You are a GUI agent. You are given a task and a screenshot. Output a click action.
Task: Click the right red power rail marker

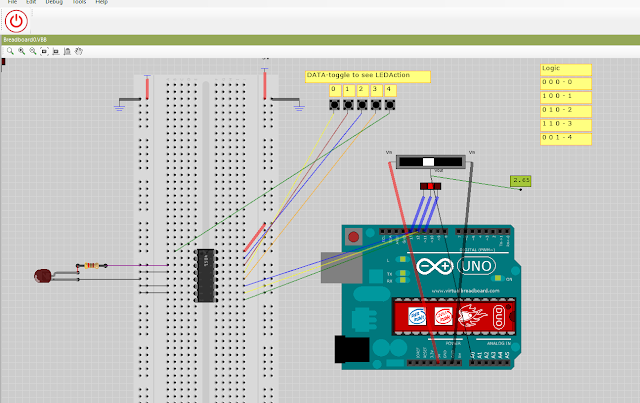(265, 84)
